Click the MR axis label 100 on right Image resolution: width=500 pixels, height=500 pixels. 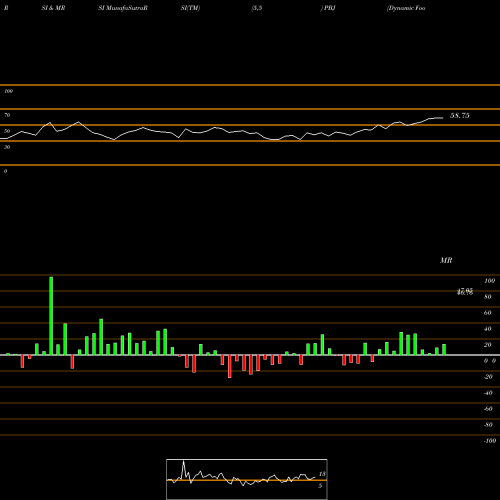coord(489,281)
